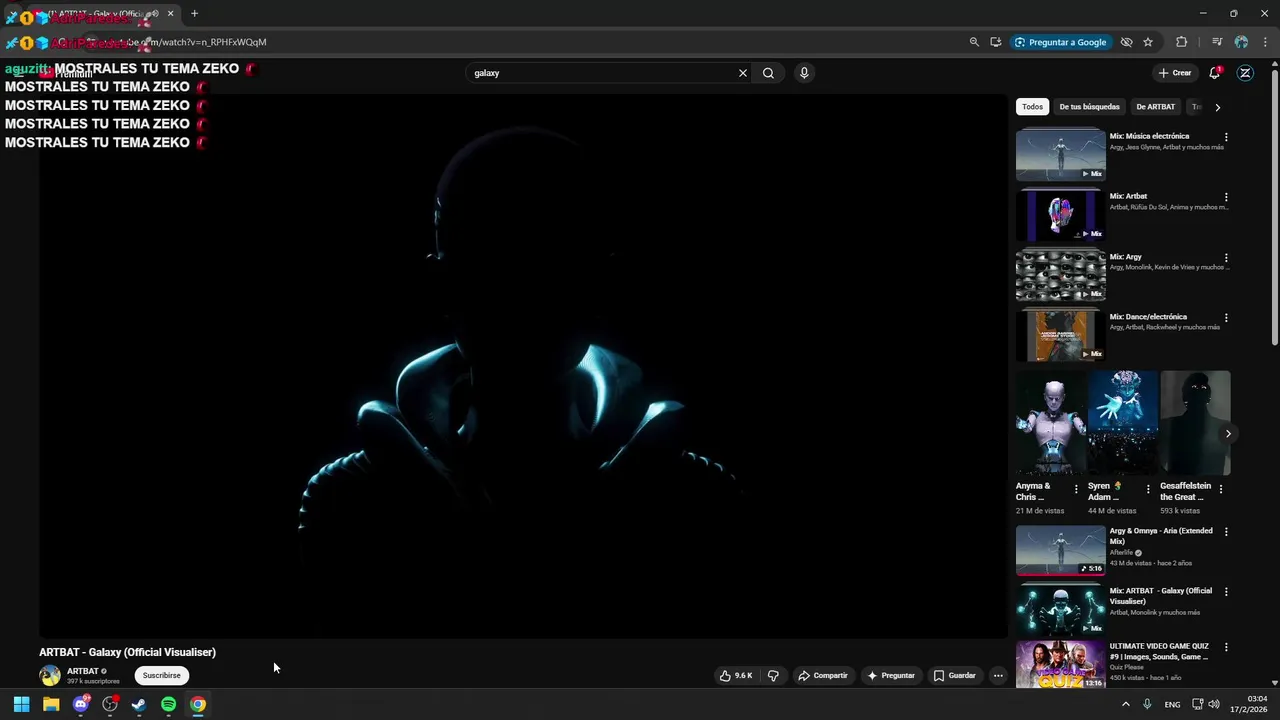Screen dimensions: 1280x720
Task: Open Ultimate Video Game Quiz thumbnail
Action: tap(1061, 665)
